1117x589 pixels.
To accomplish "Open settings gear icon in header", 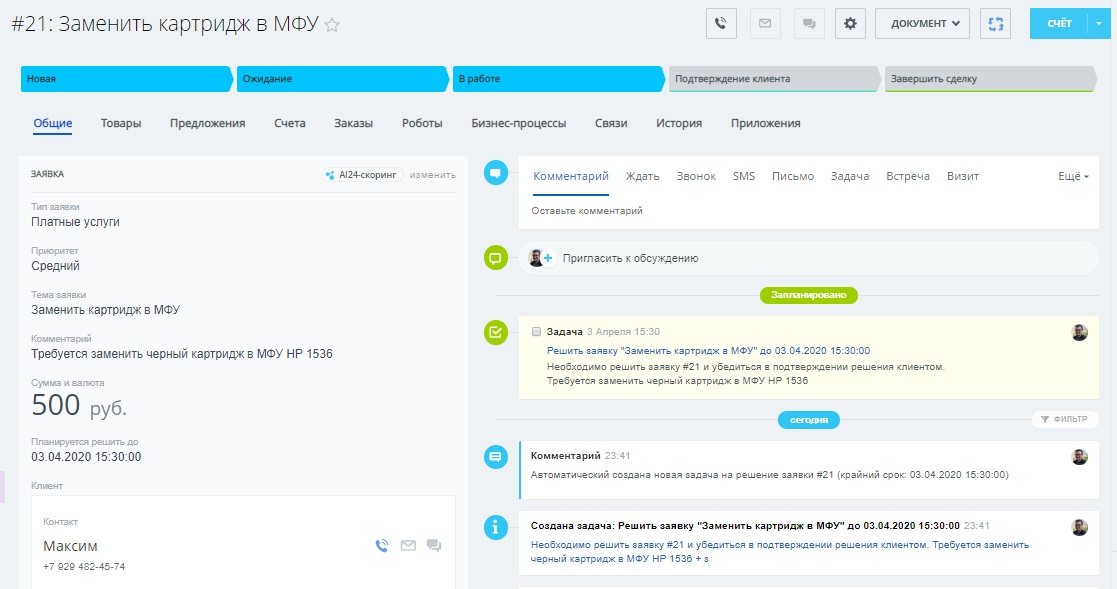I will 850,23.
